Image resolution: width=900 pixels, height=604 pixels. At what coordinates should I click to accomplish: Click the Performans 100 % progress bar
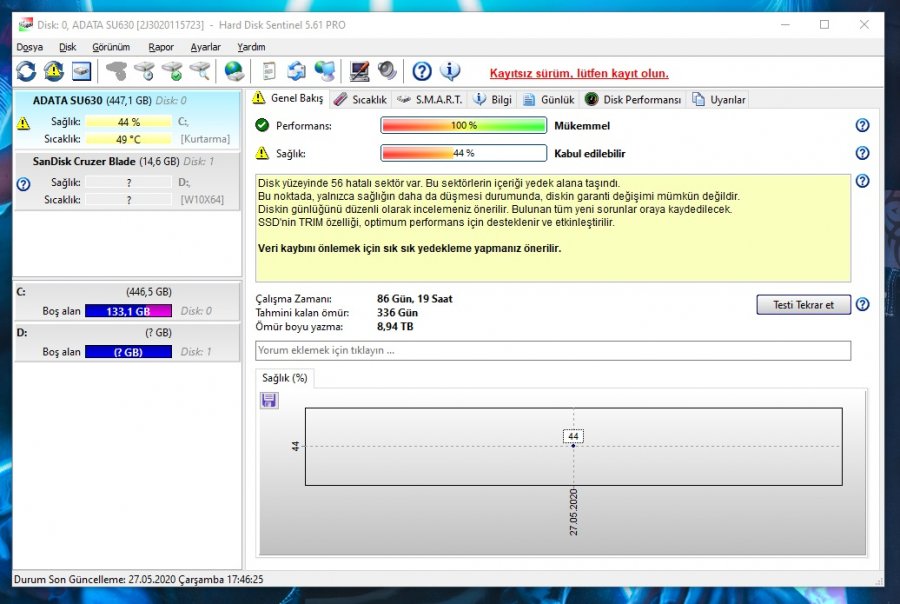[x=463, y=125]
